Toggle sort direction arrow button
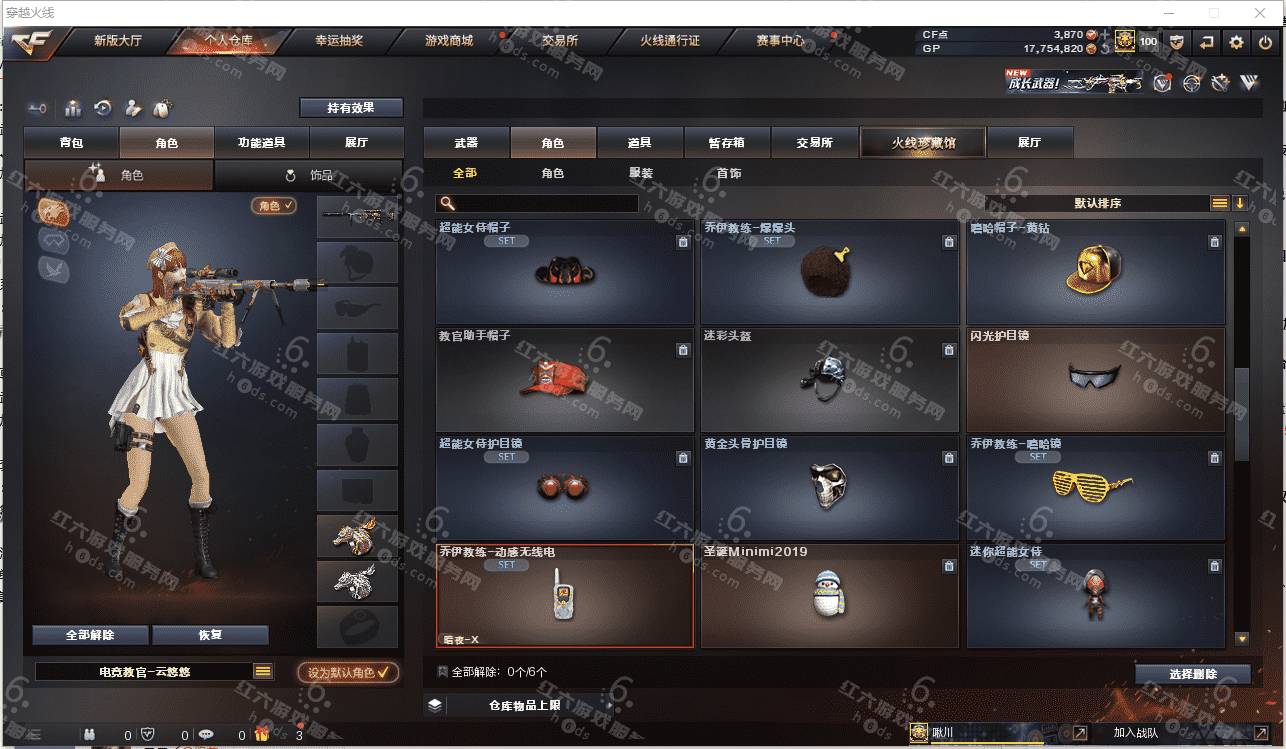 tap(1240, 203)
